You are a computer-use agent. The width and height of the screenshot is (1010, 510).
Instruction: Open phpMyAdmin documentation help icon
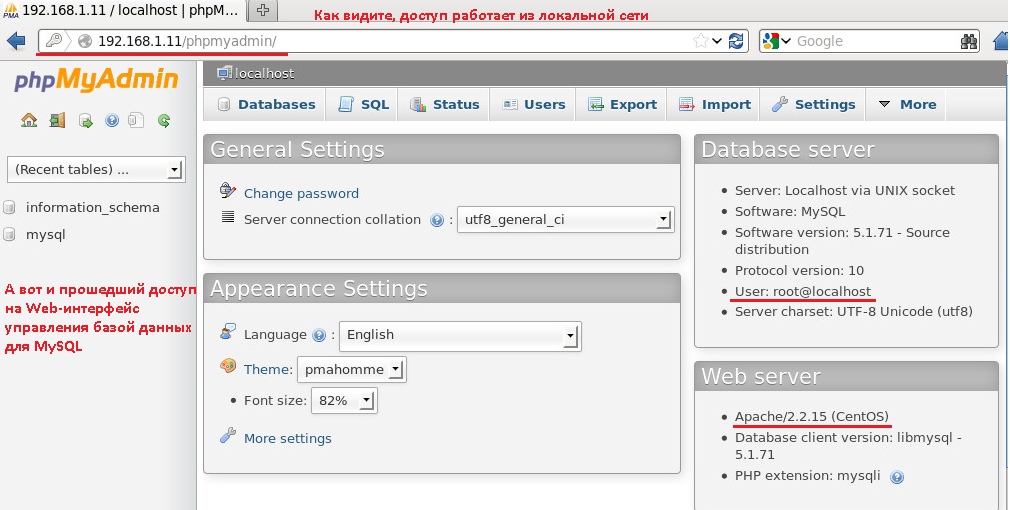[x=112, y=120]
